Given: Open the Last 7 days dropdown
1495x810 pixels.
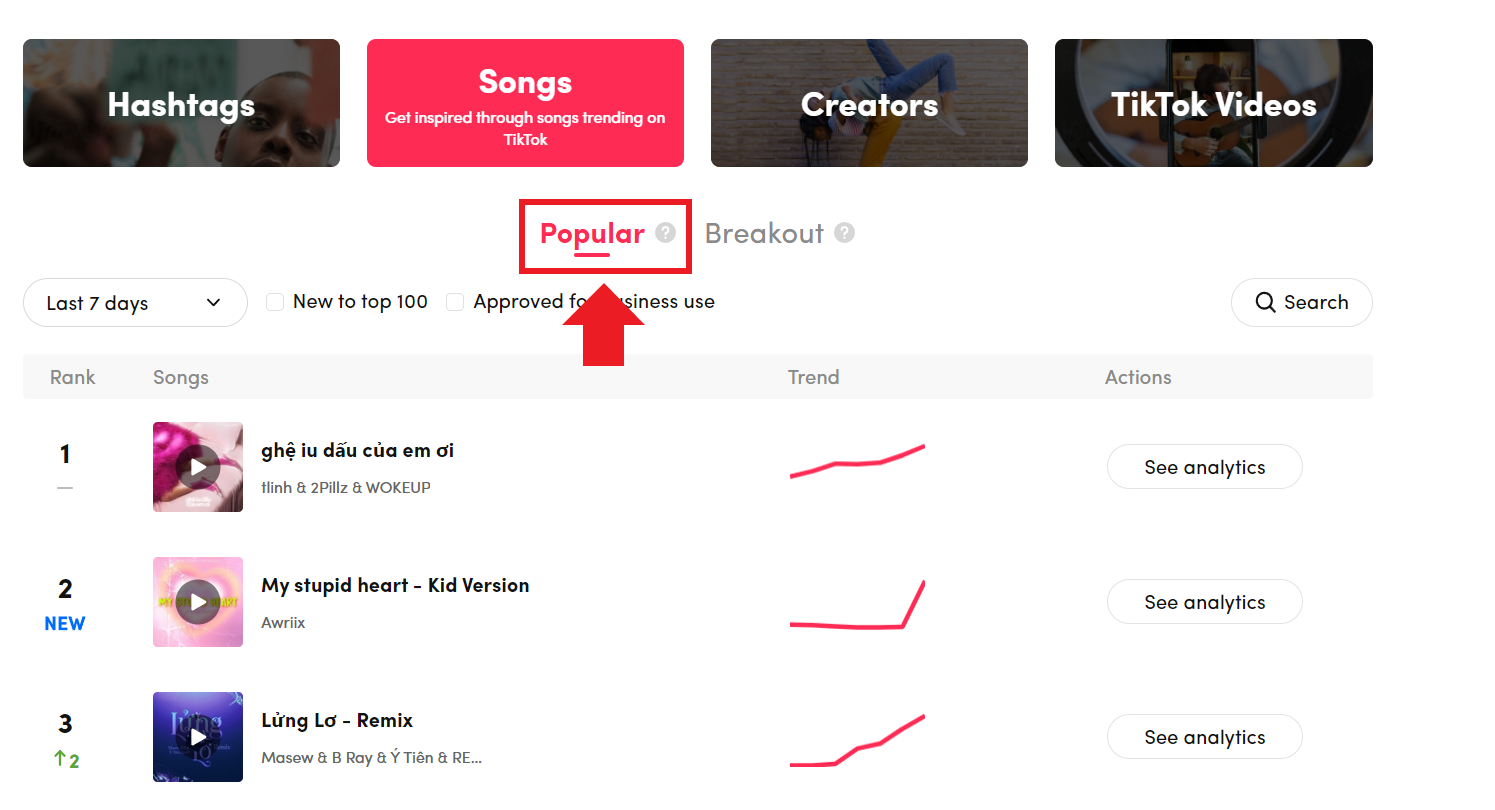Looking at the screenshot, I should [135, 303].
